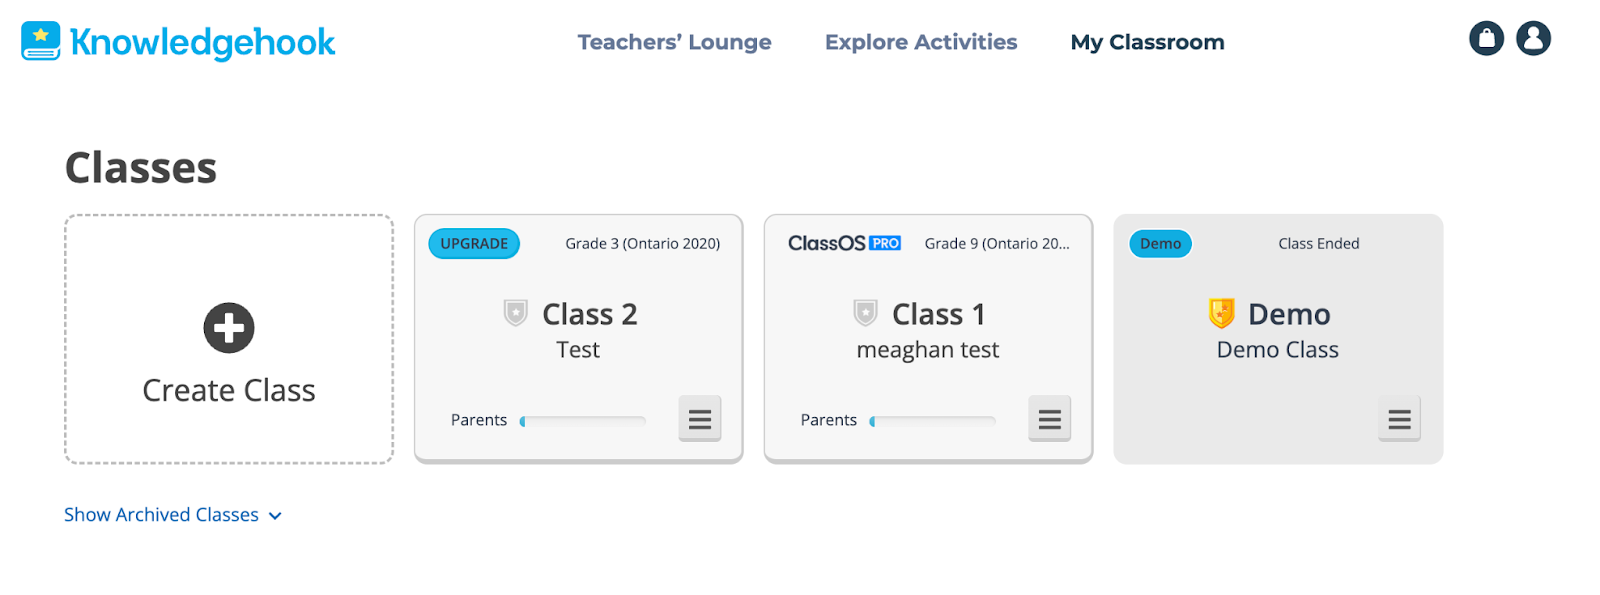
Task: Open the hamburger menu on Demo card
Action: pyautogui.click(x=1399, y=419)
